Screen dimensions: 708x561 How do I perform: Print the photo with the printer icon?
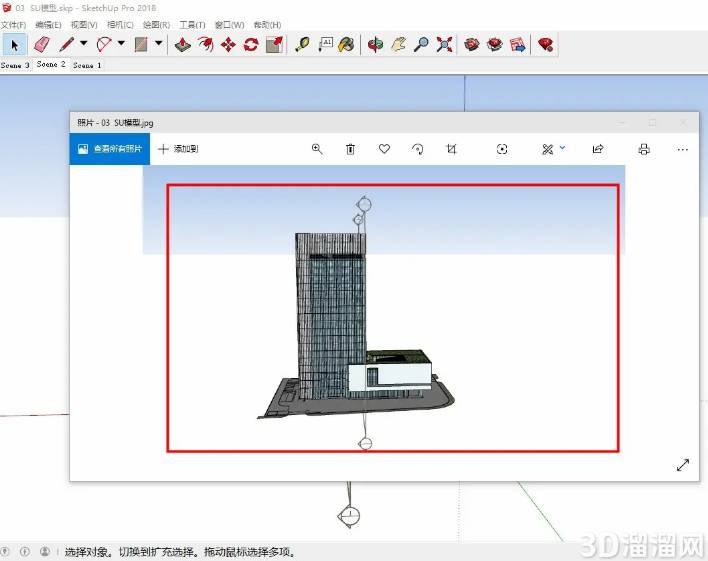point(644,149)
